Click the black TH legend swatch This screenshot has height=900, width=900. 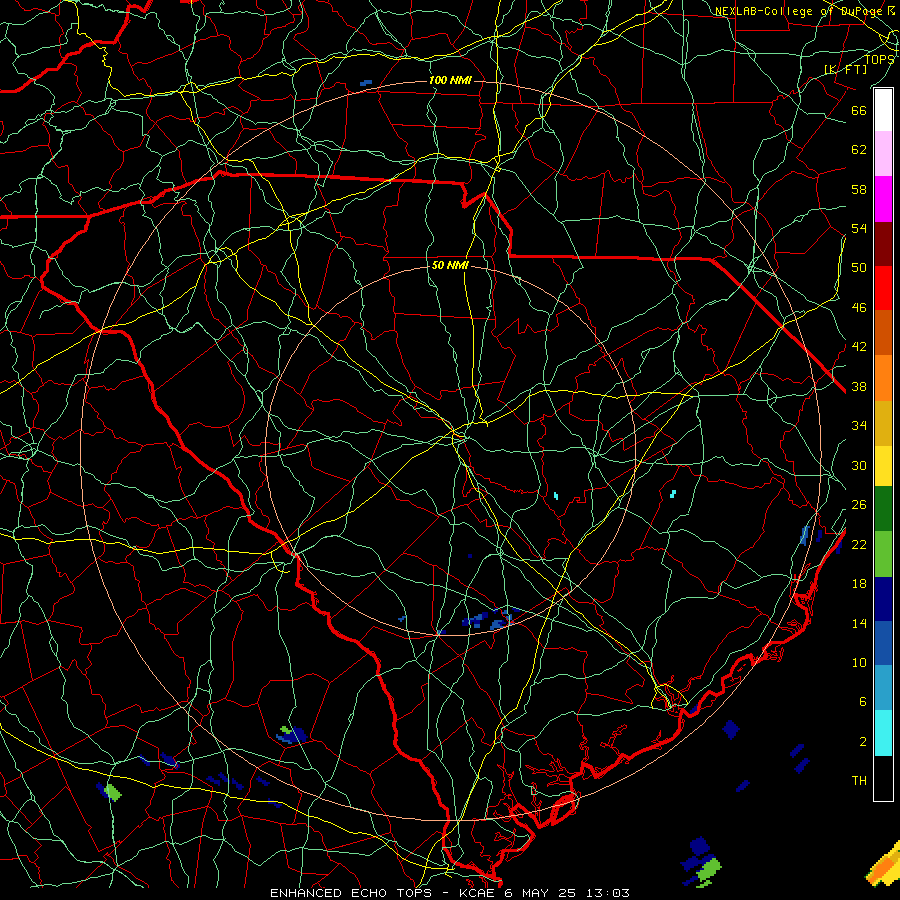pyautogui.click(x=883, y=778)
